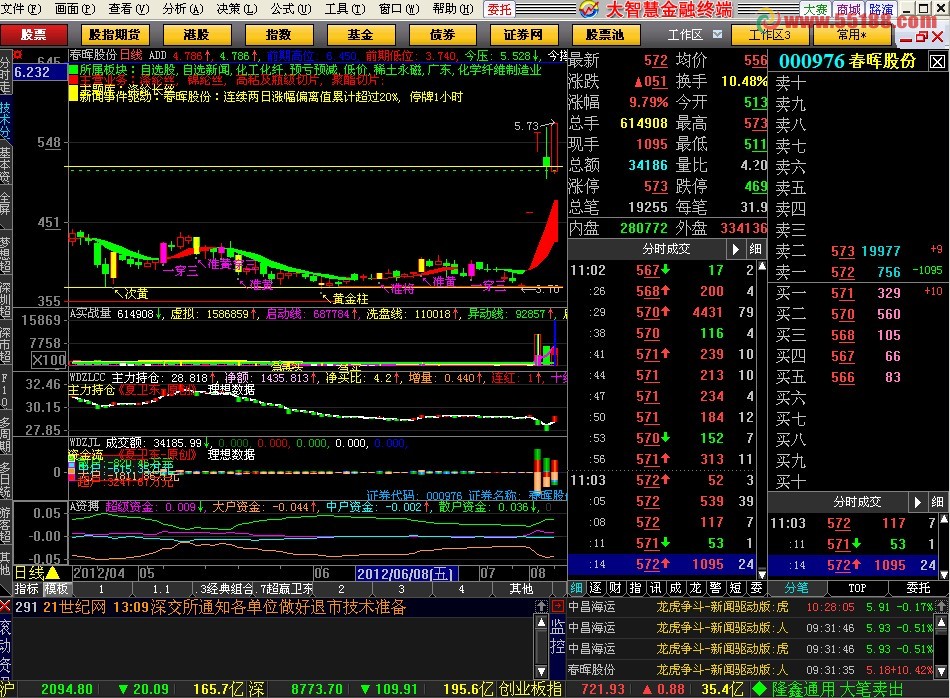Choose template 7超赢卫东

point(286,588)
